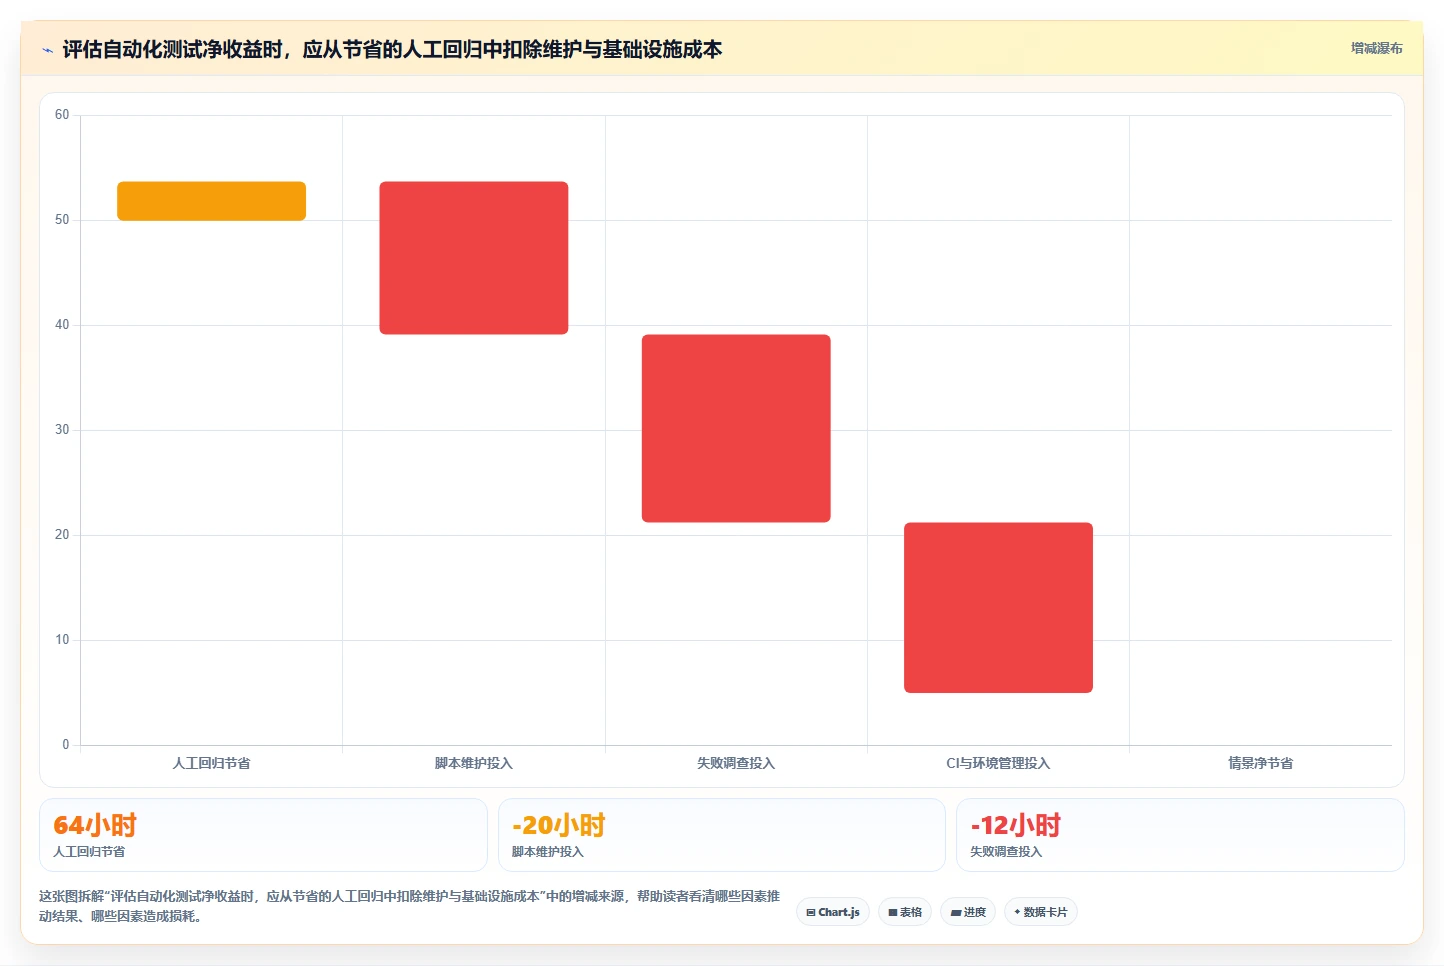Click the Chart.js tag chip
This screenshot has width=1444, height=966.
click(x=833, y=912)
